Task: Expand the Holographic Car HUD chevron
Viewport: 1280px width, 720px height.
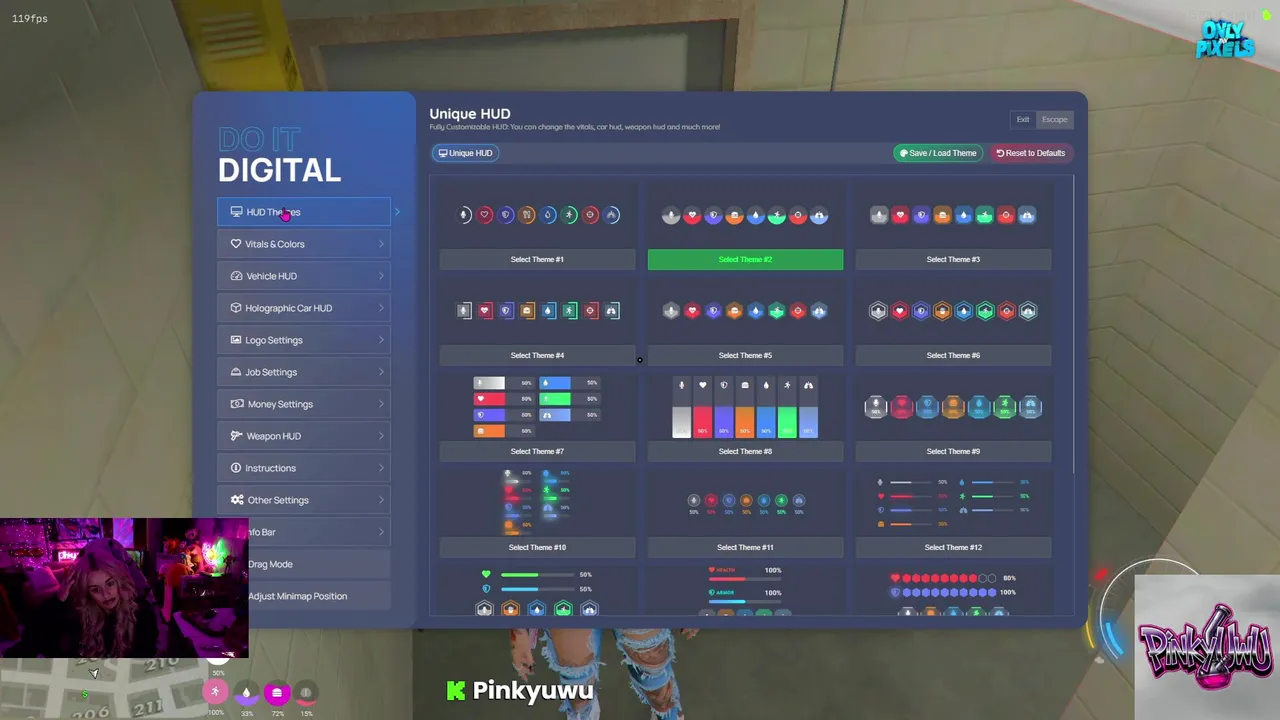Action: 381,308
